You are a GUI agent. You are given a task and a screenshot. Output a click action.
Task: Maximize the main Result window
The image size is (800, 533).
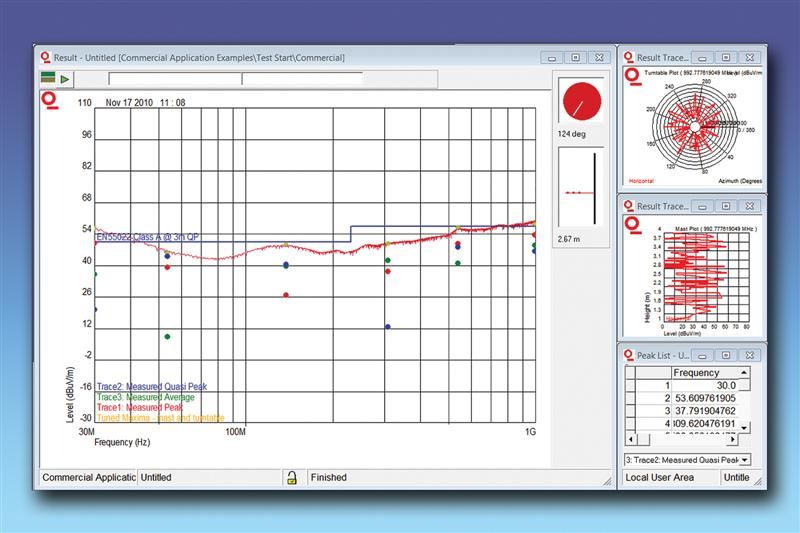tap(576, 58)
